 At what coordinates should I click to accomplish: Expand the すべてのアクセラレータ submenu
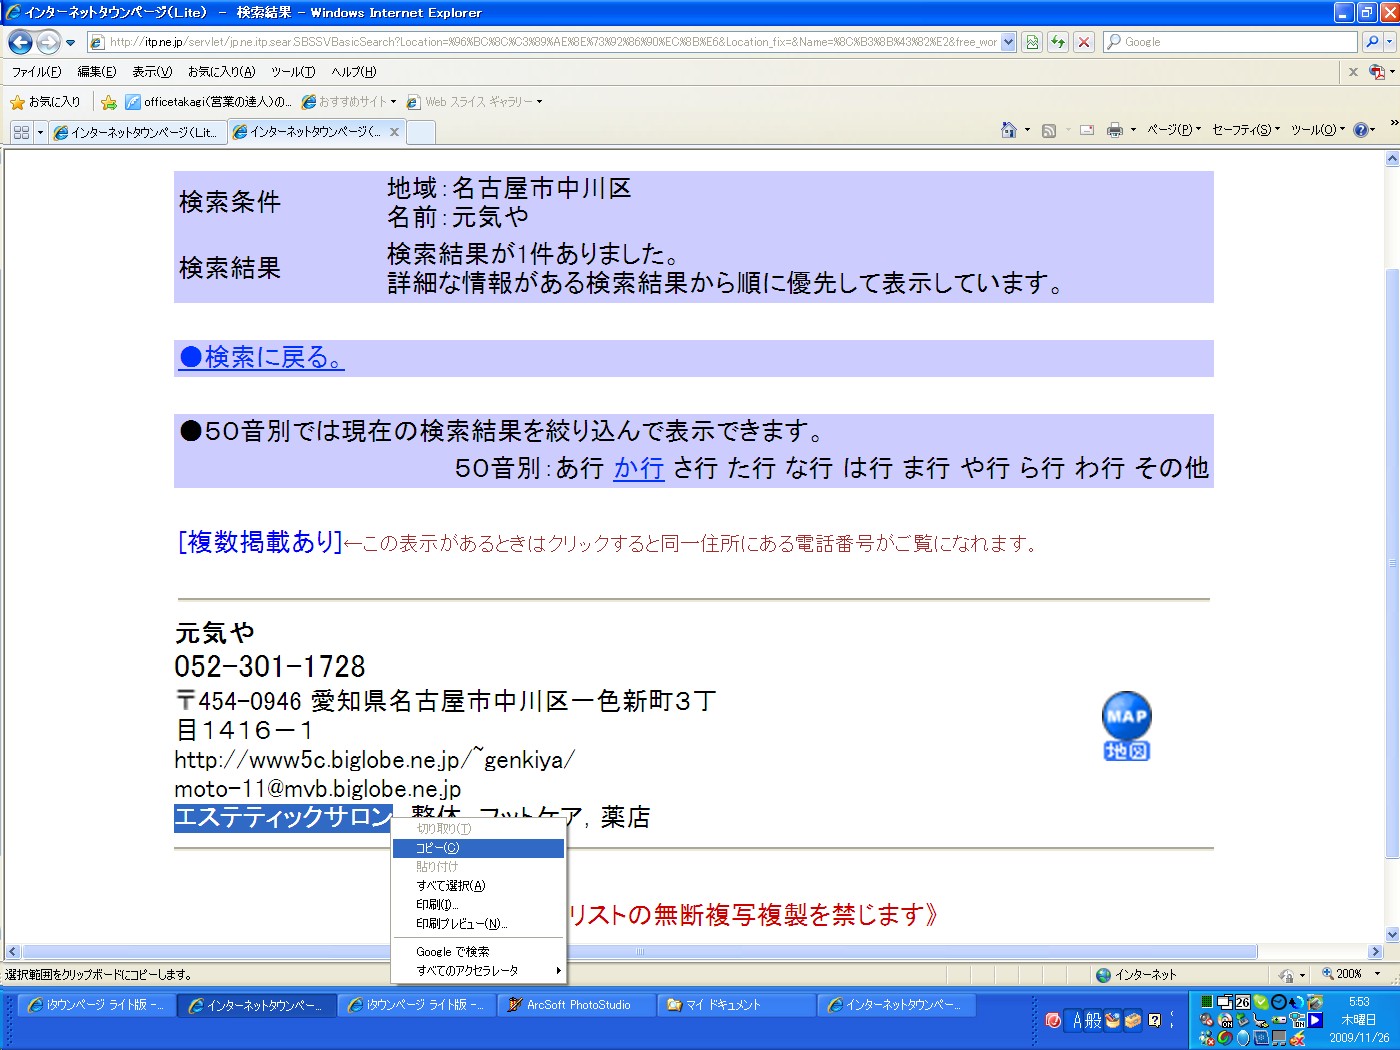pyautogui.click(x=478, y=971)
